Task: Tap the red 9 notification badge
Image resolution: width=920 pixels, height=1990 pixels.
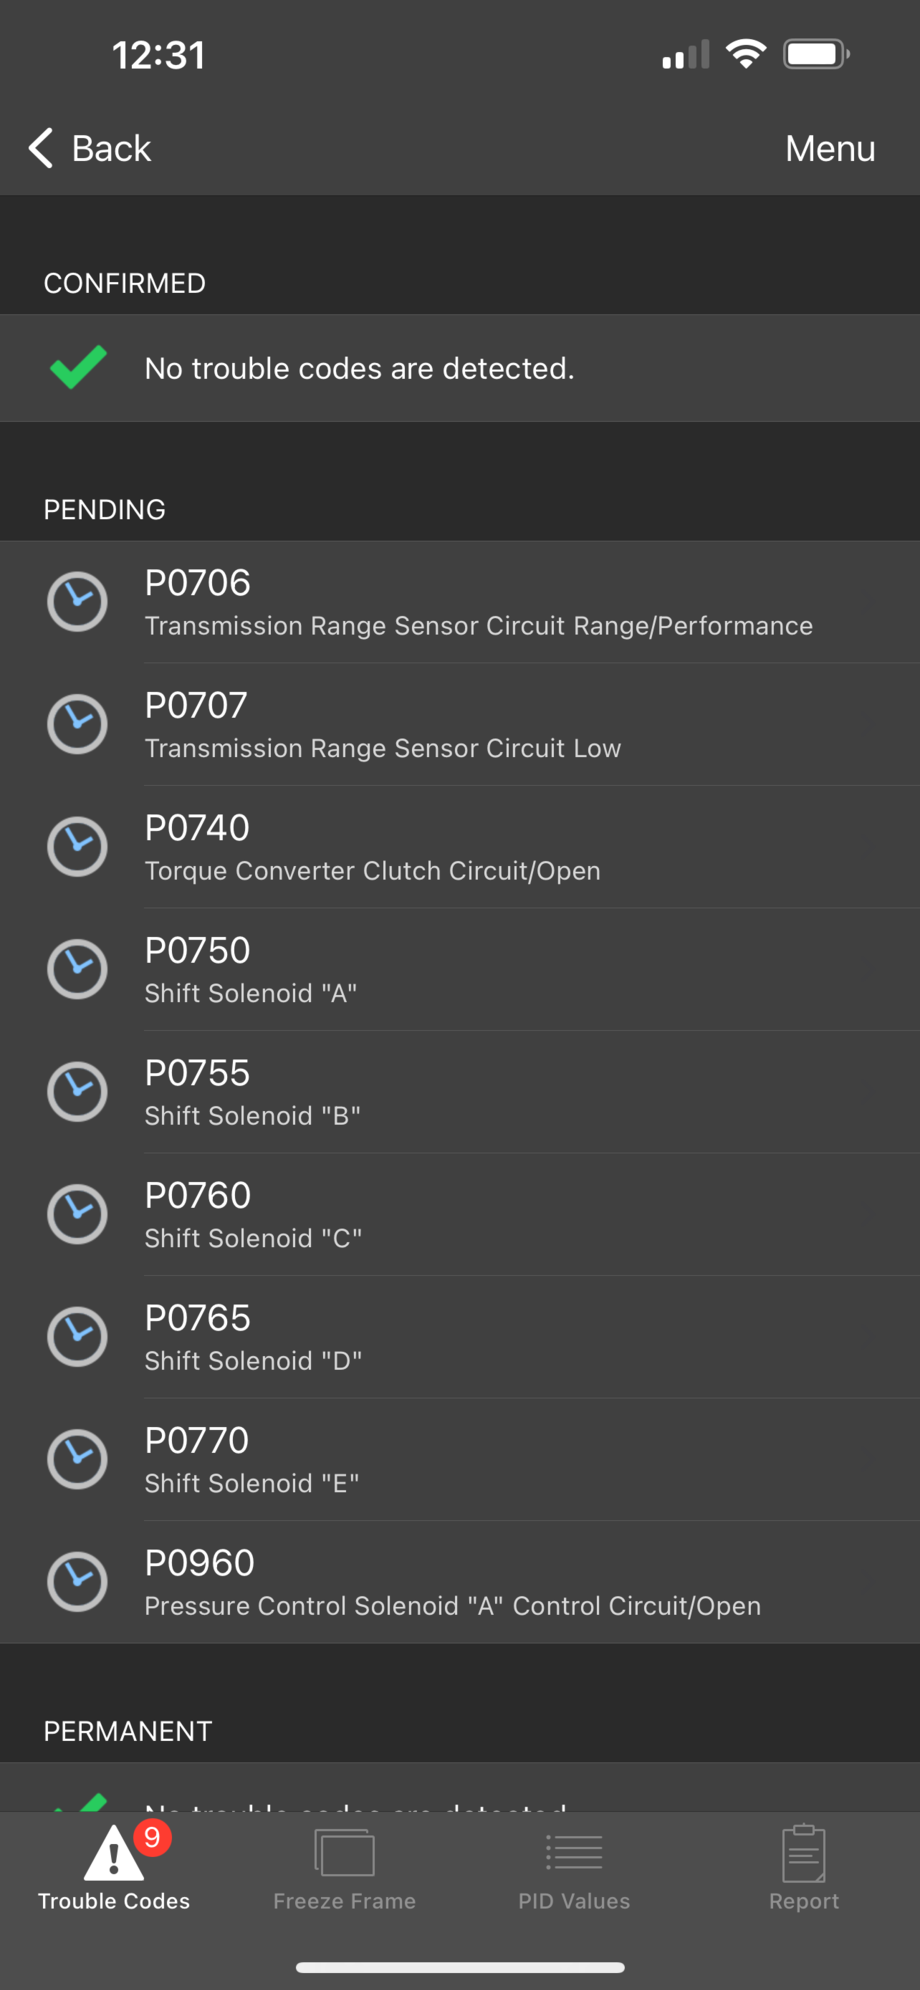Action: pyautogui.click(x=152, y=1837)
